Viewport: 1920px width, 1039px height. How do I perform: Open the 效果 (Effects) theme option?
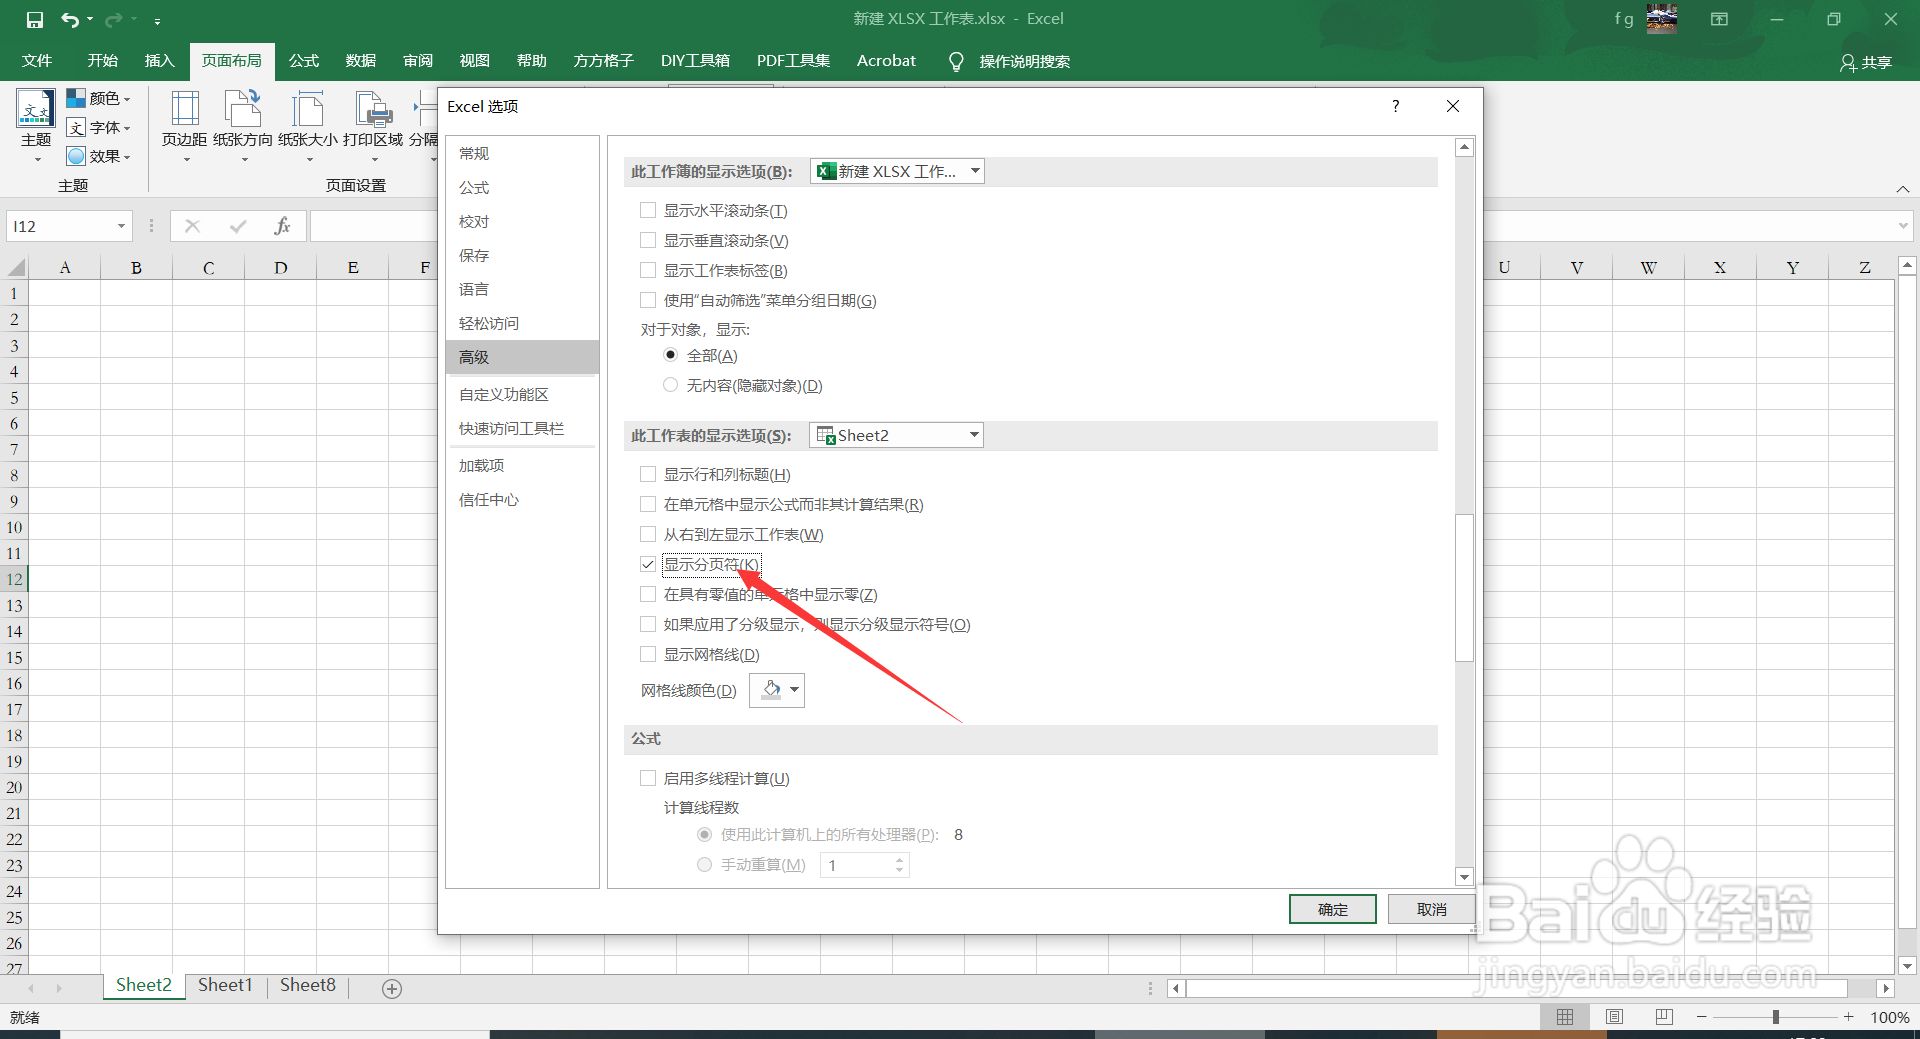point(99,156)
